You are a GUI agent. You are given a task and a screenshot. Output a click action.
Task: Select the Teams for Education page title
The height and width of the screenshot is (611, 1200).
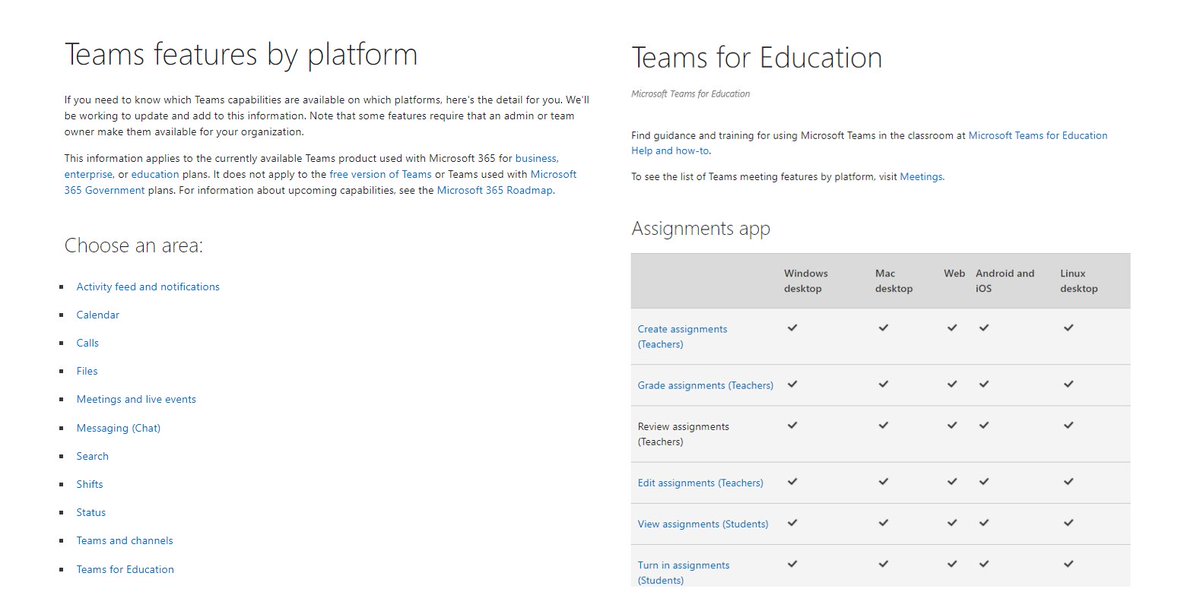click(757, 58)
